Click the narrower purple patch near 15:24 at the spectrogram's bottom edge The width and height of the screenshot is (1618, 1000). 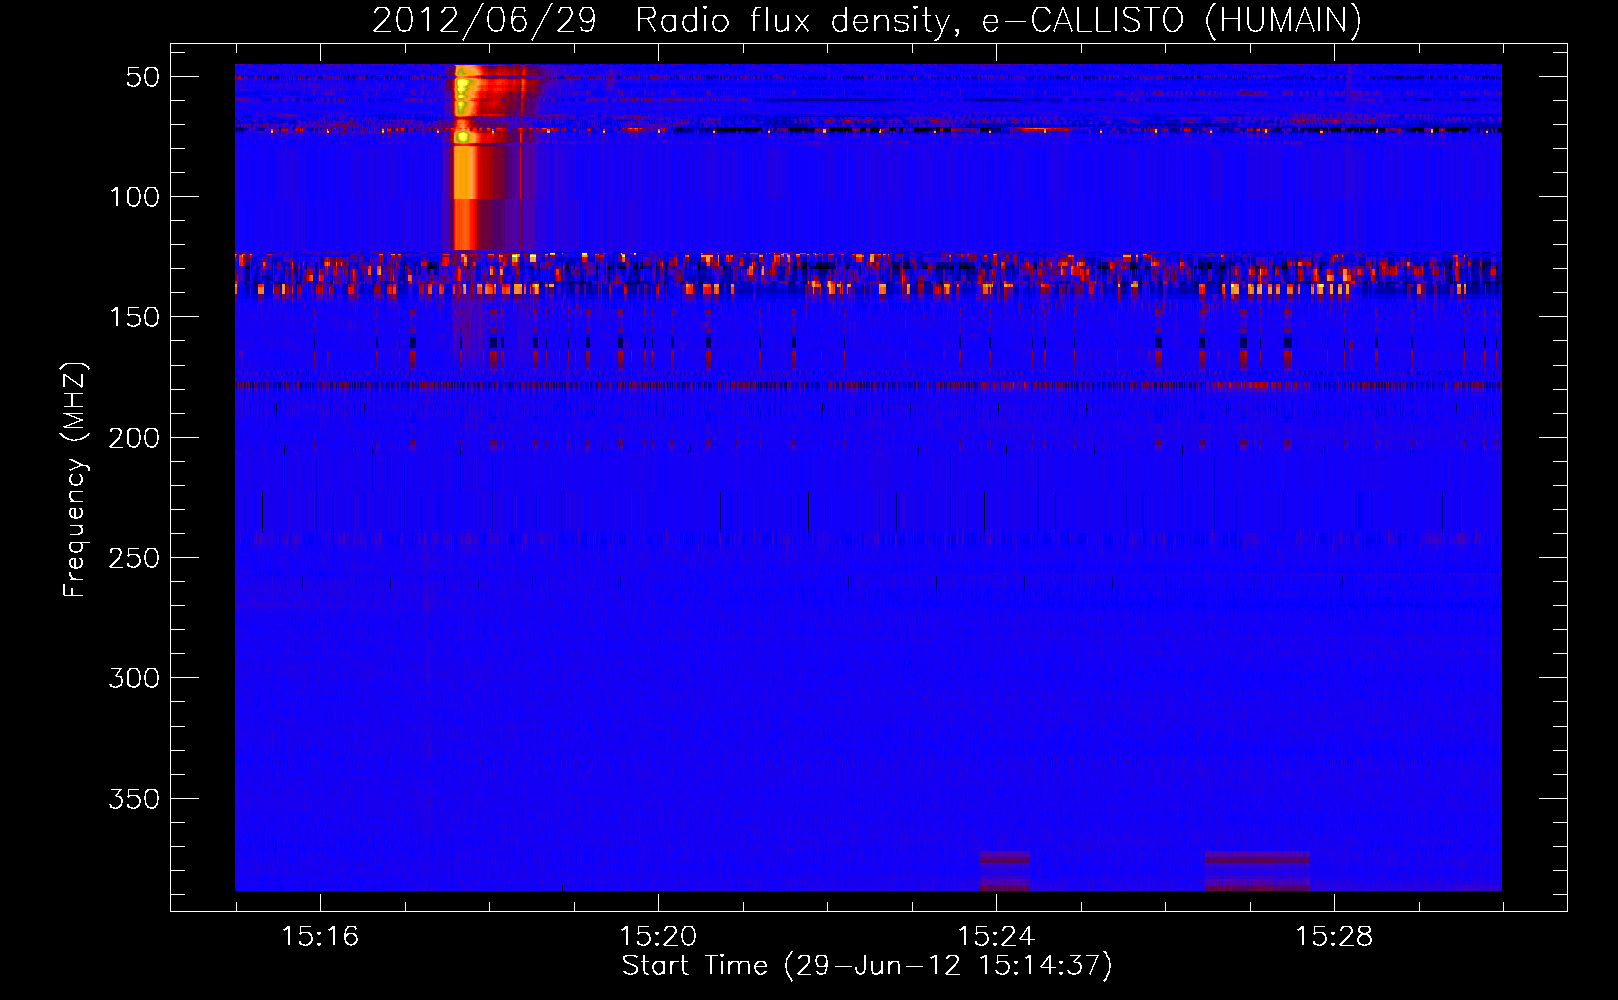(x=1004, y=871)
